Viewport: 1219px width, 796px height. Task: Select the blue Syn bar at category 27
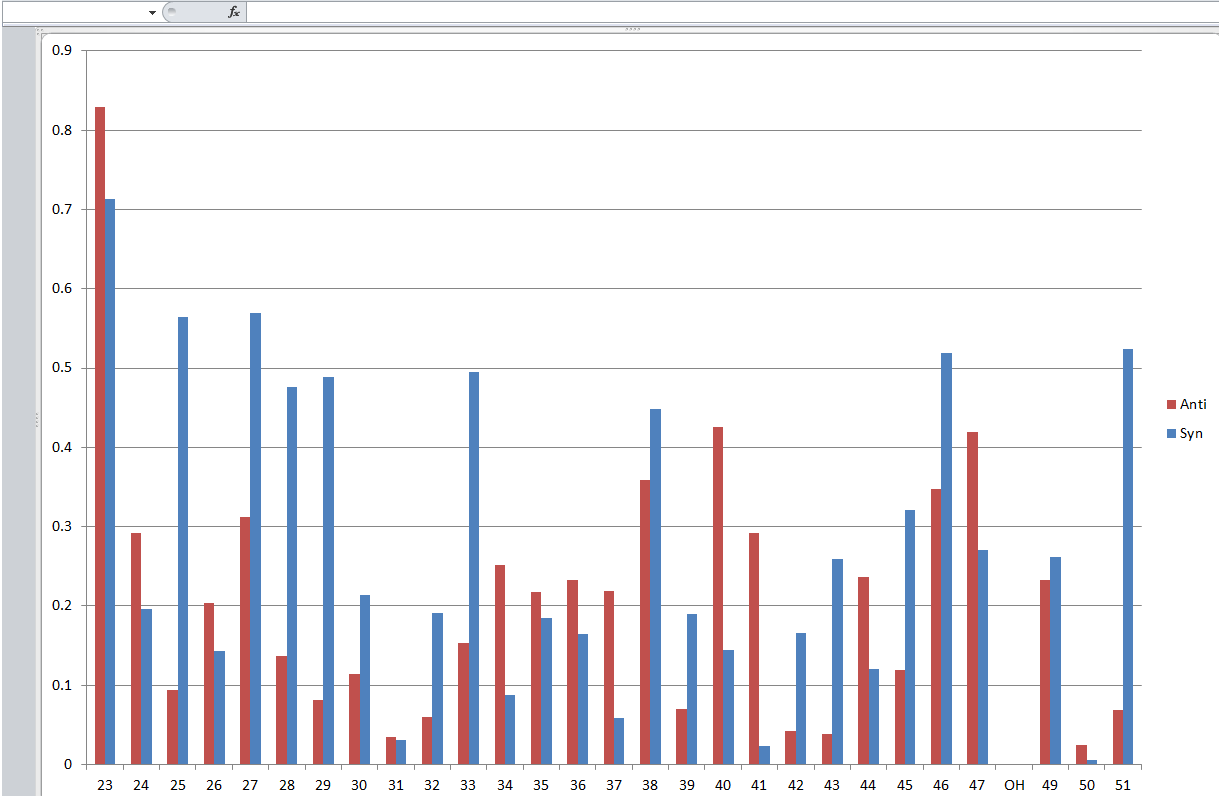pyautogui.click(x=255, y=539)
